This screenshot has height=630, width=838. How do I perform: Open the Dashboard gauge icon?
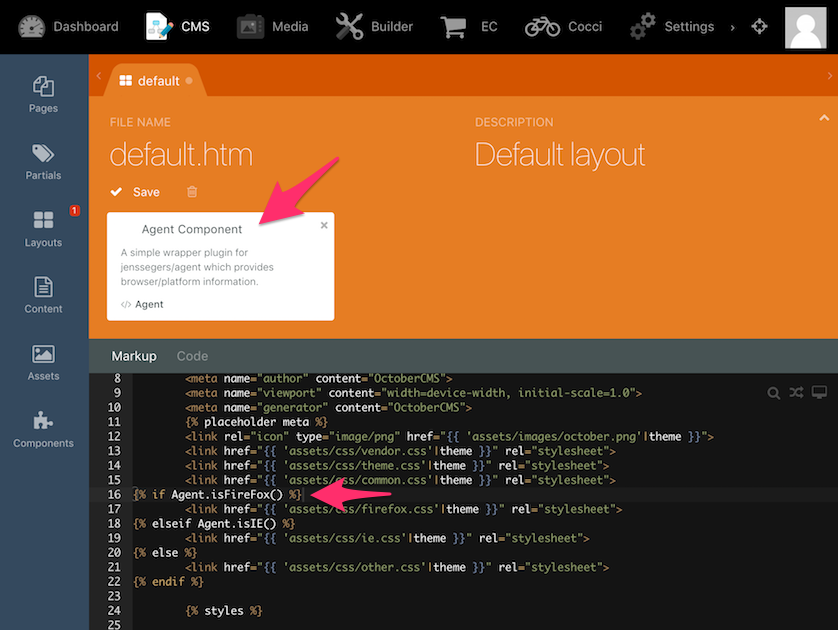(32, 27)
